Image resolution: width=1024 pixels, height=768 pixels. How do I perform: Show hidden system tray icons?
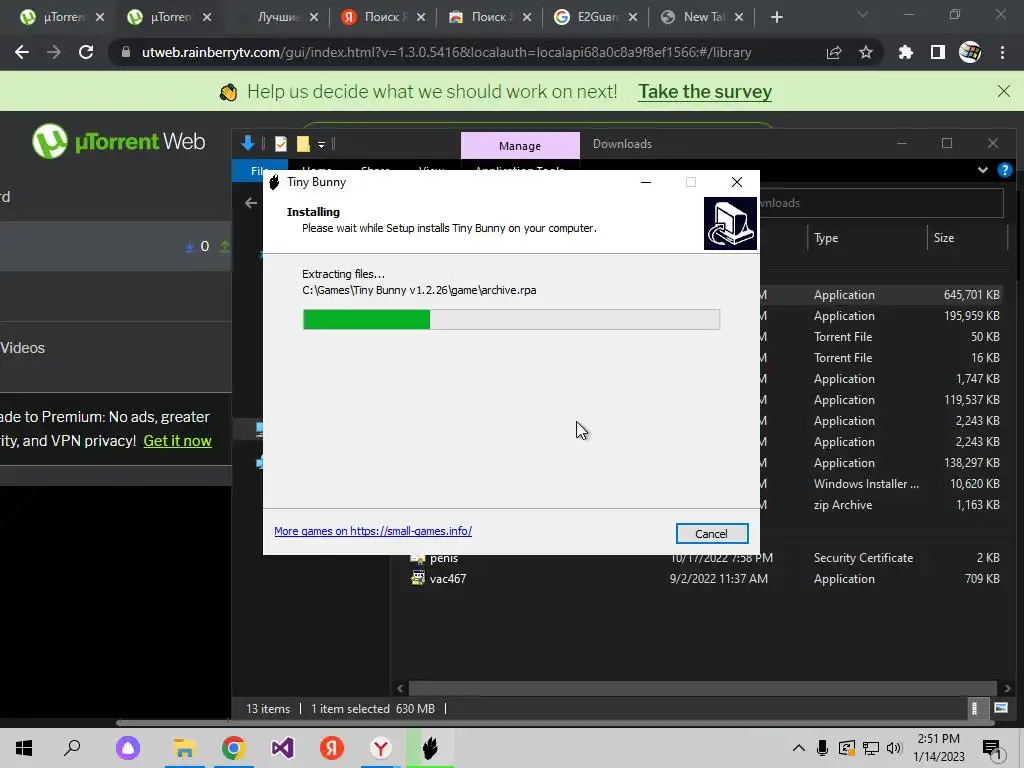coord(798,748)
